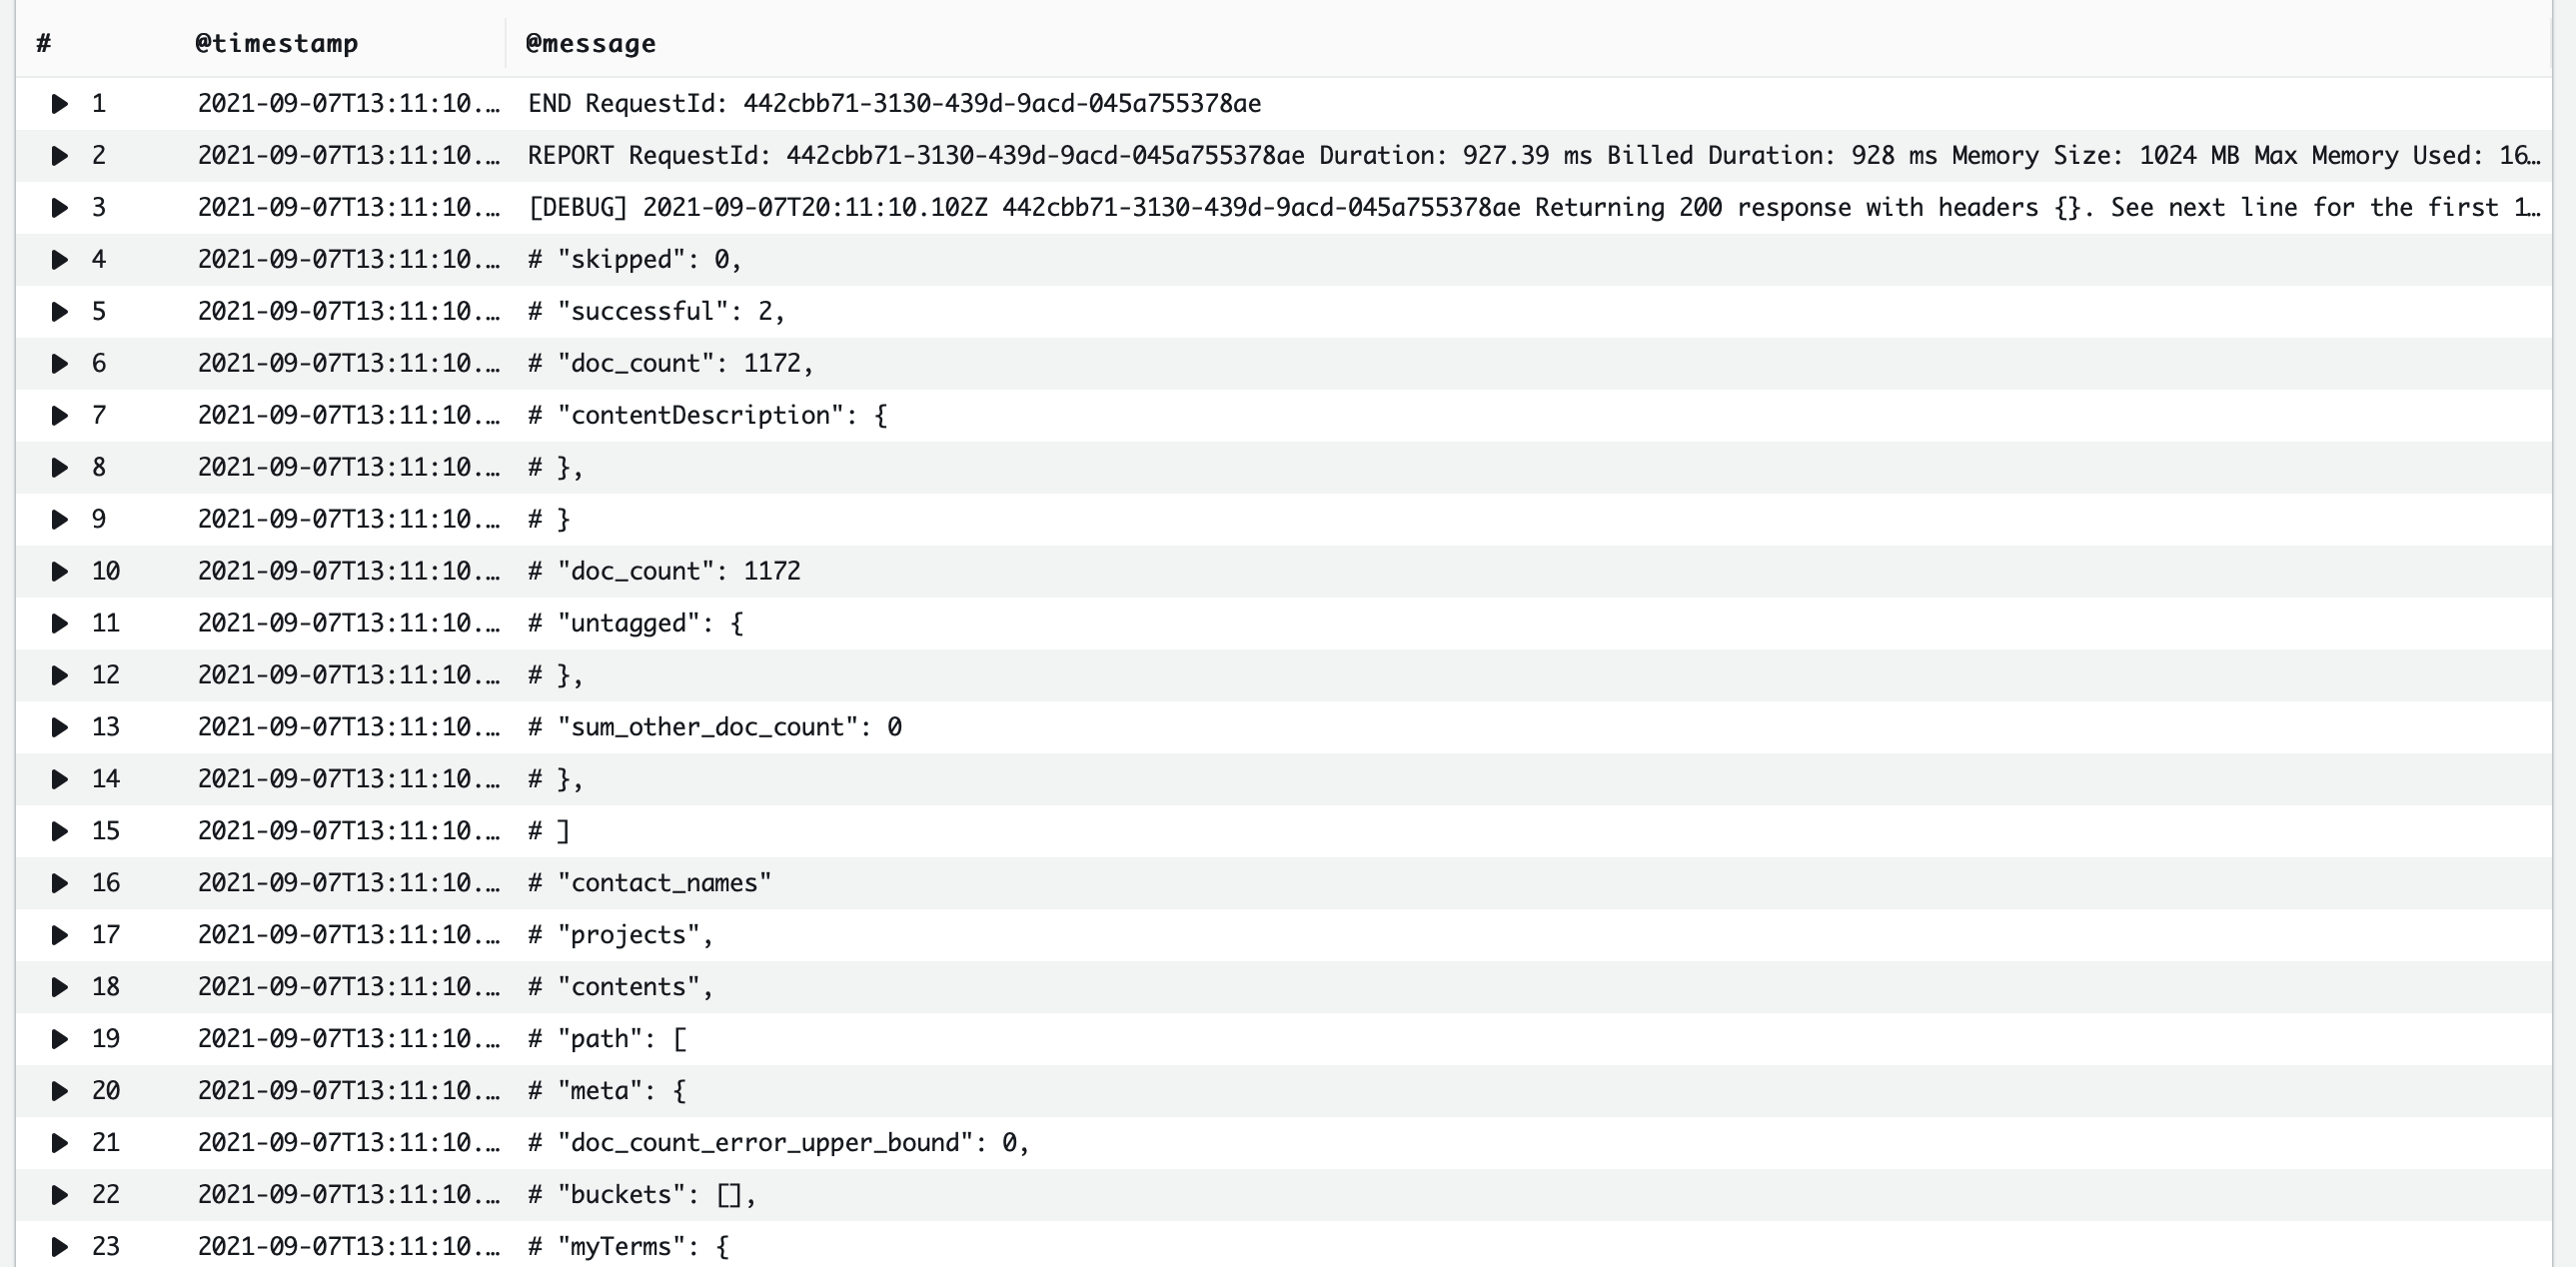This screenshot has width=2576, height=1267.
Task: Expand the "contents" log row
Action: [x=59, y=987]
